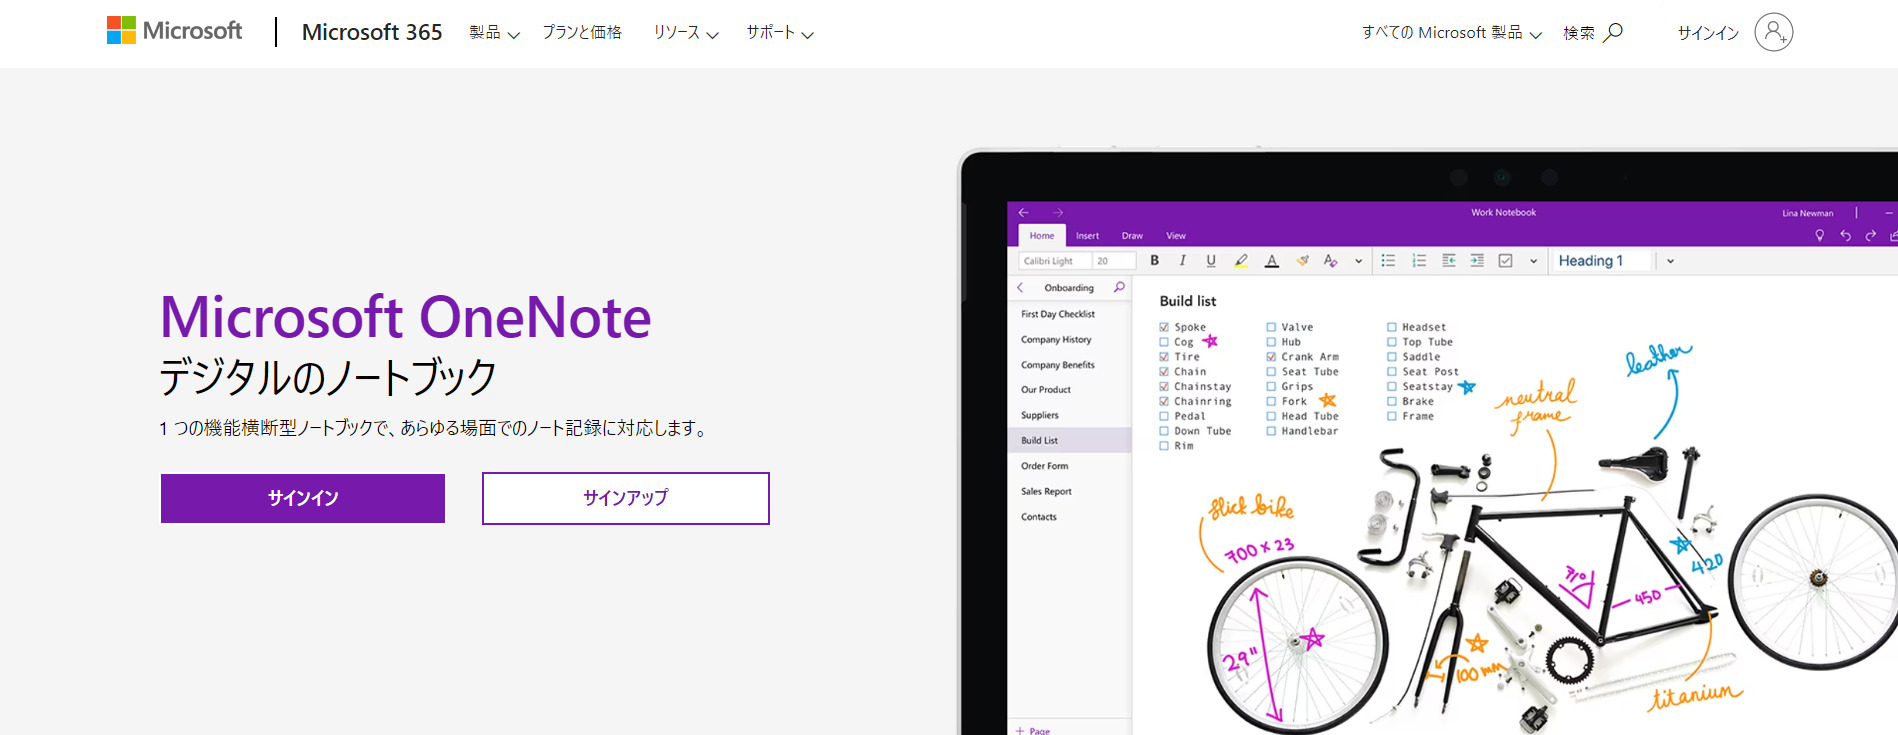
Task: Click the サインアップ button
Action: (626, 498)
